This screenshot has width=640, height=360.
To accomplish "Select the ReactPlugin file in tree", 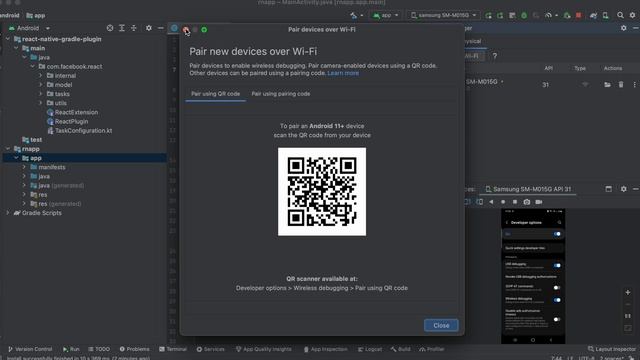I will [x=67, y=122].
